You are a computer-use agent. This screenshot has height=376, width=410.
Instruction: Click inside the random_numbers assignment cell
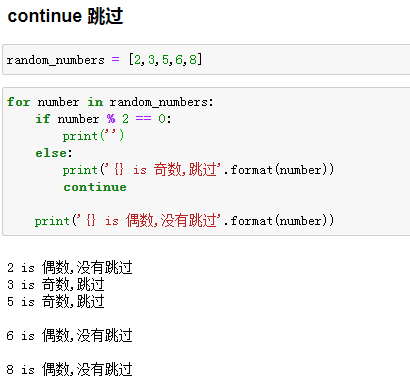coord(206,60)
